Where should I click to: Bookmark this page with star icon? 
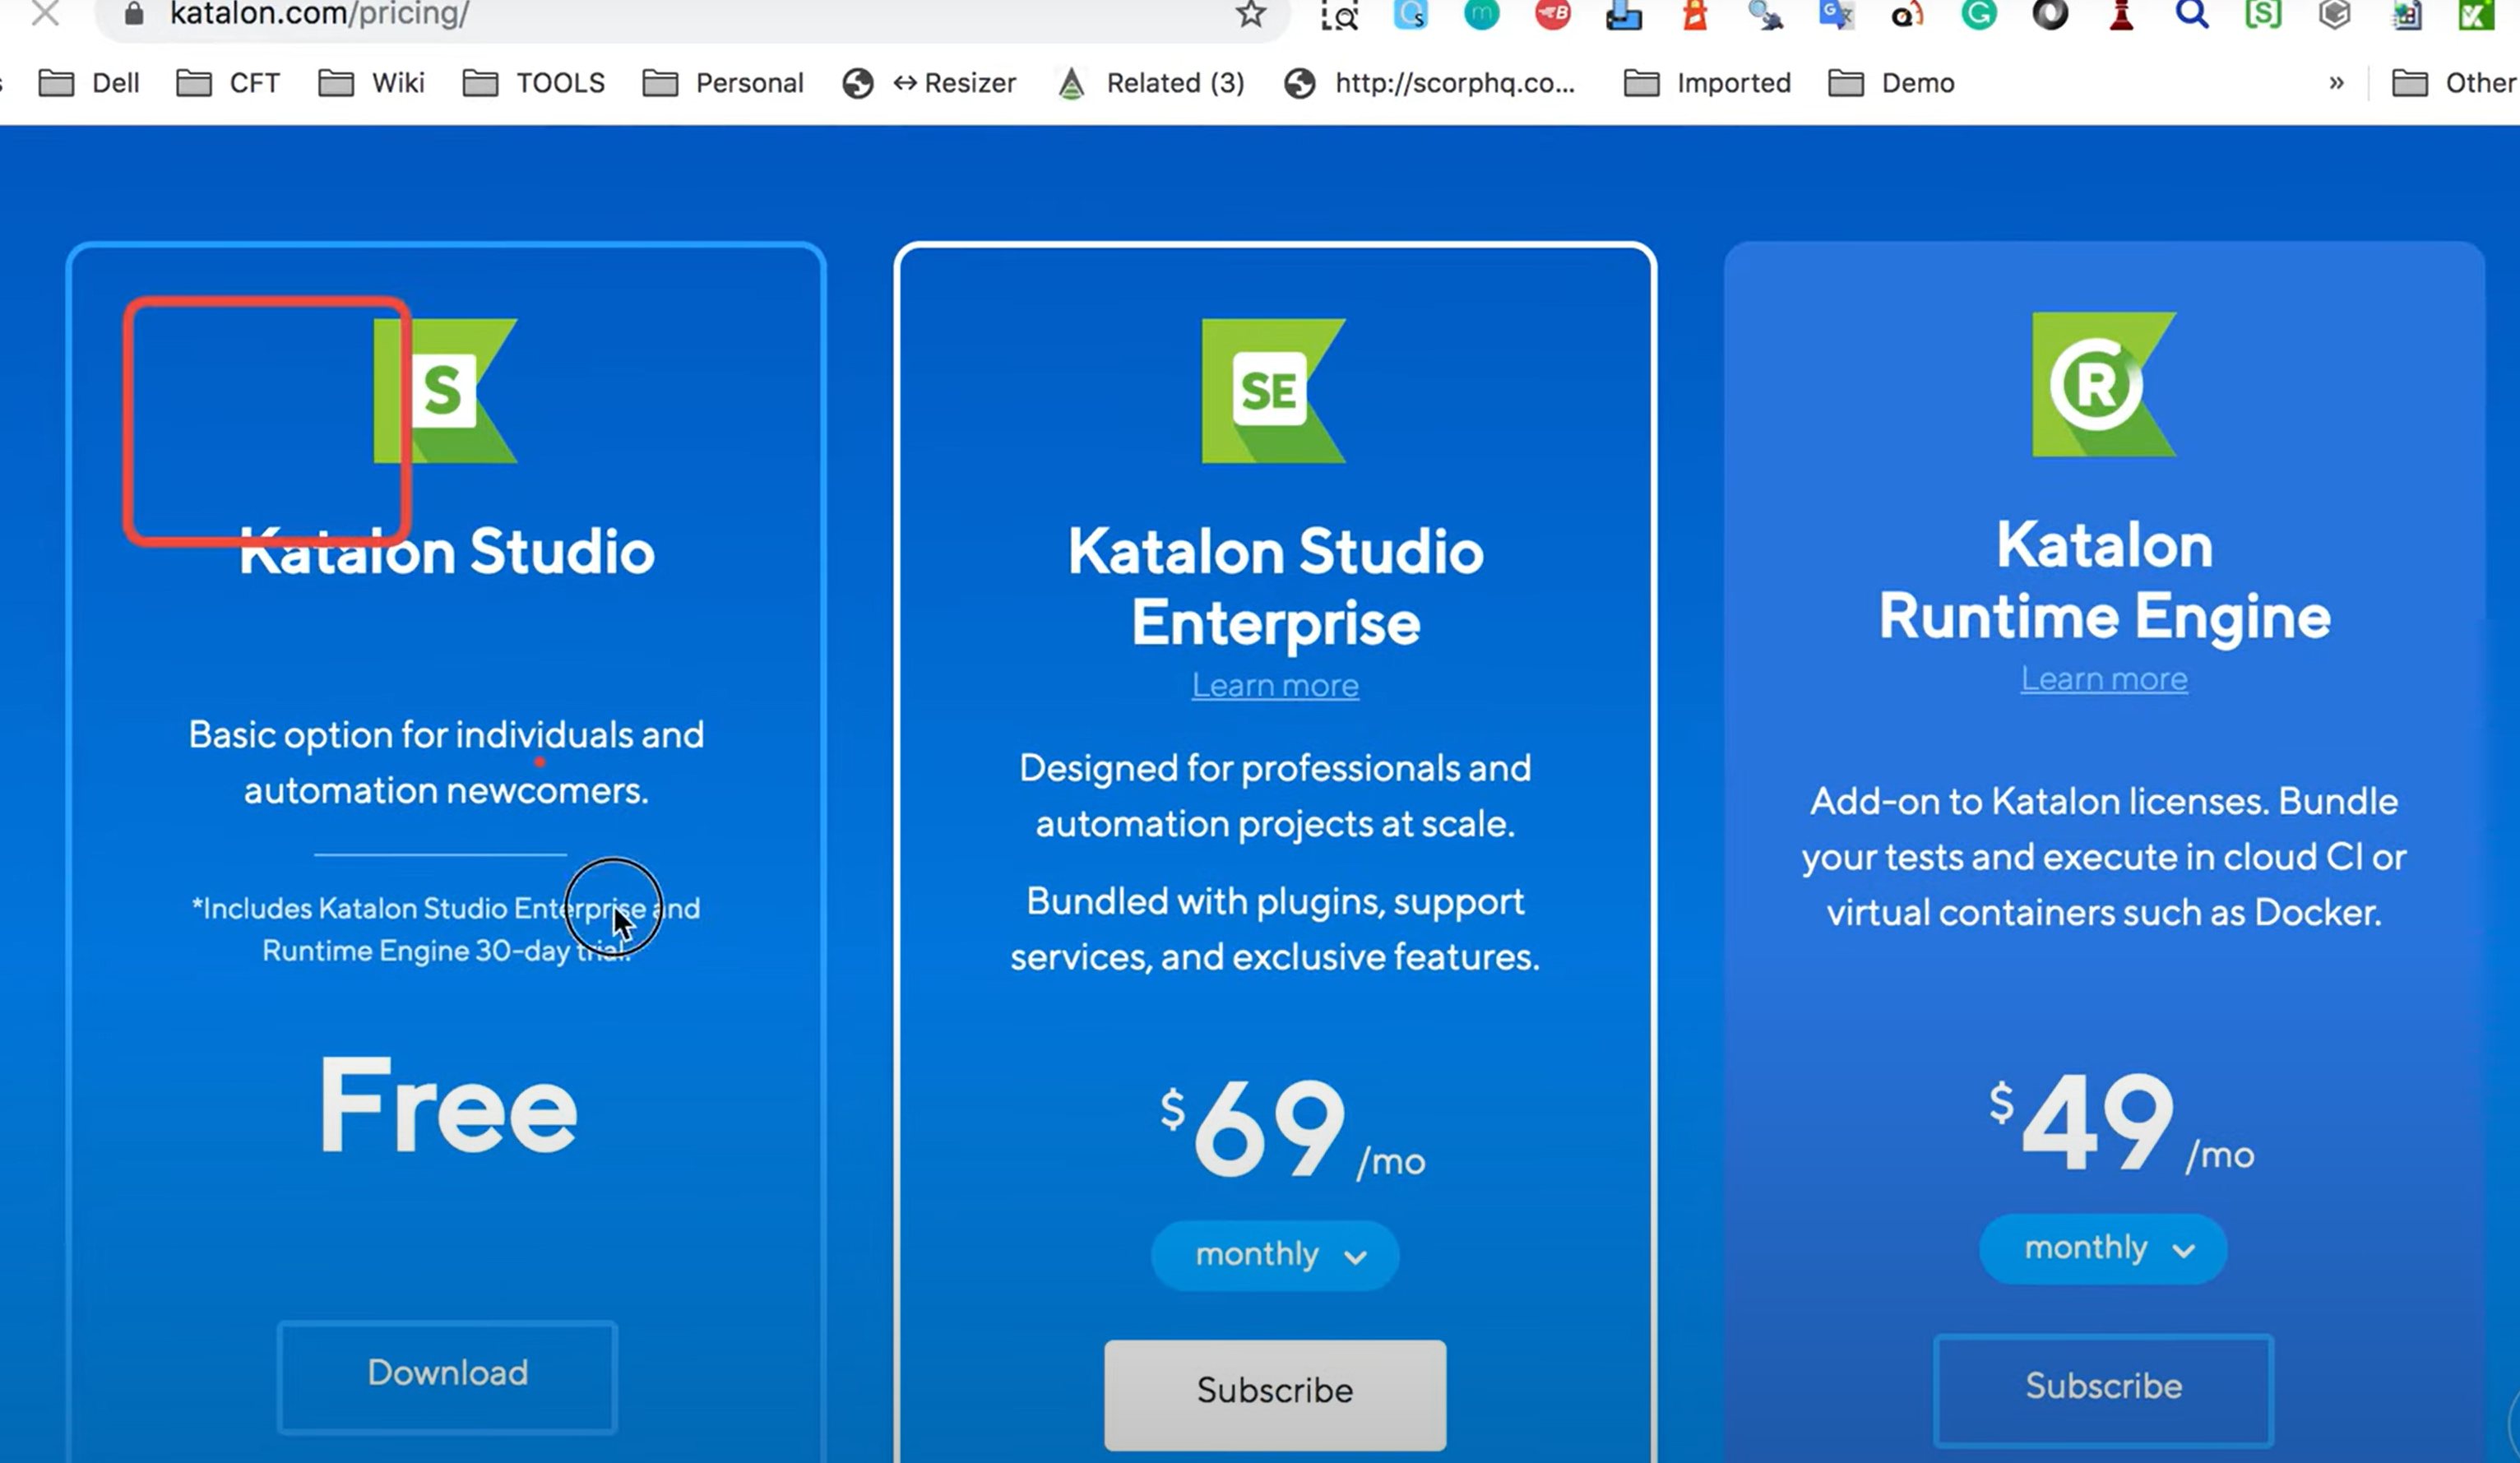coord(1250,14)
